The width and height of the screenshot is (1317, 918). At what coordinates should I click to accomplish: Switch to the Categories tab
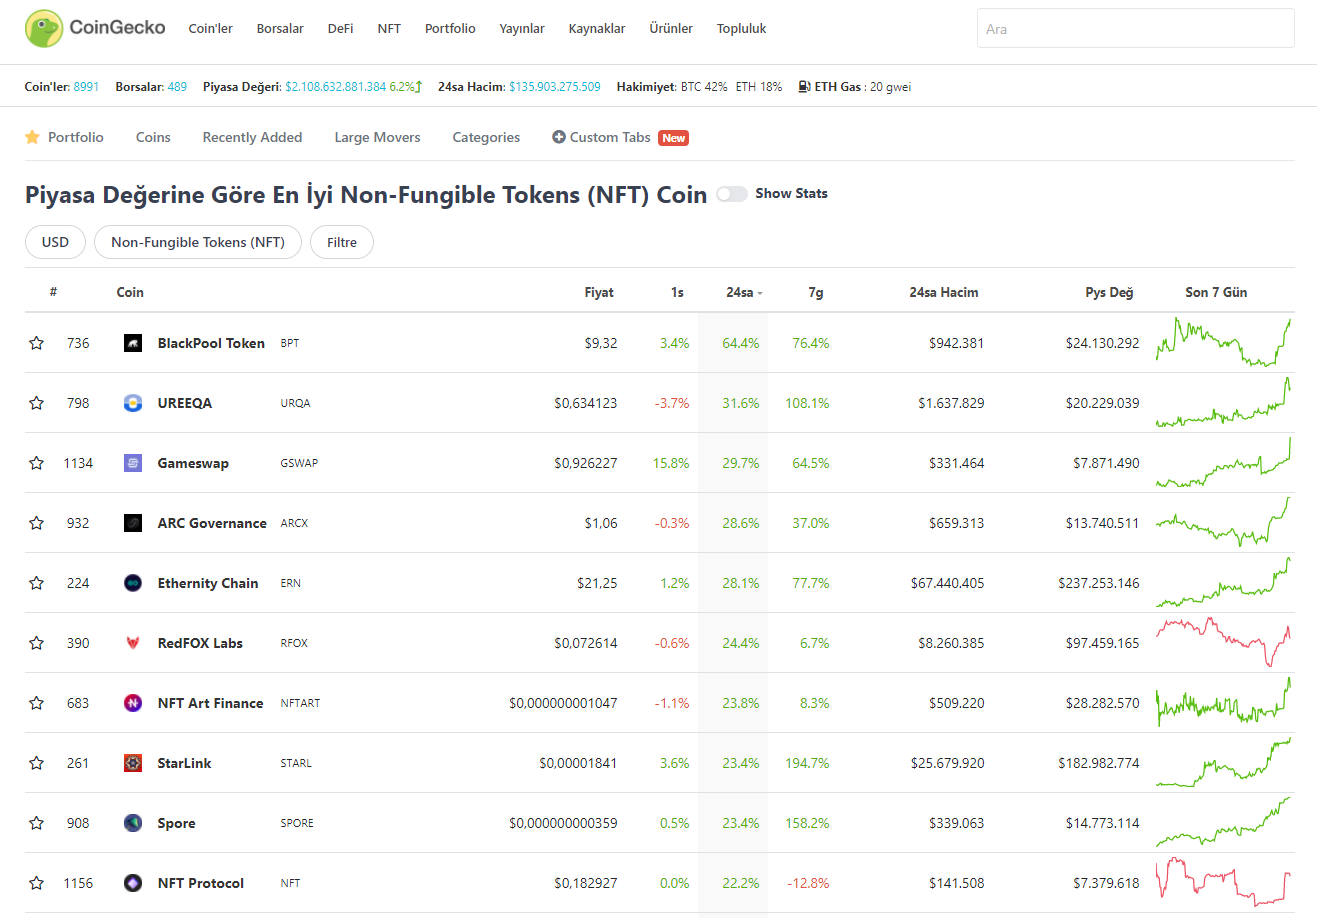click(486, 137)
